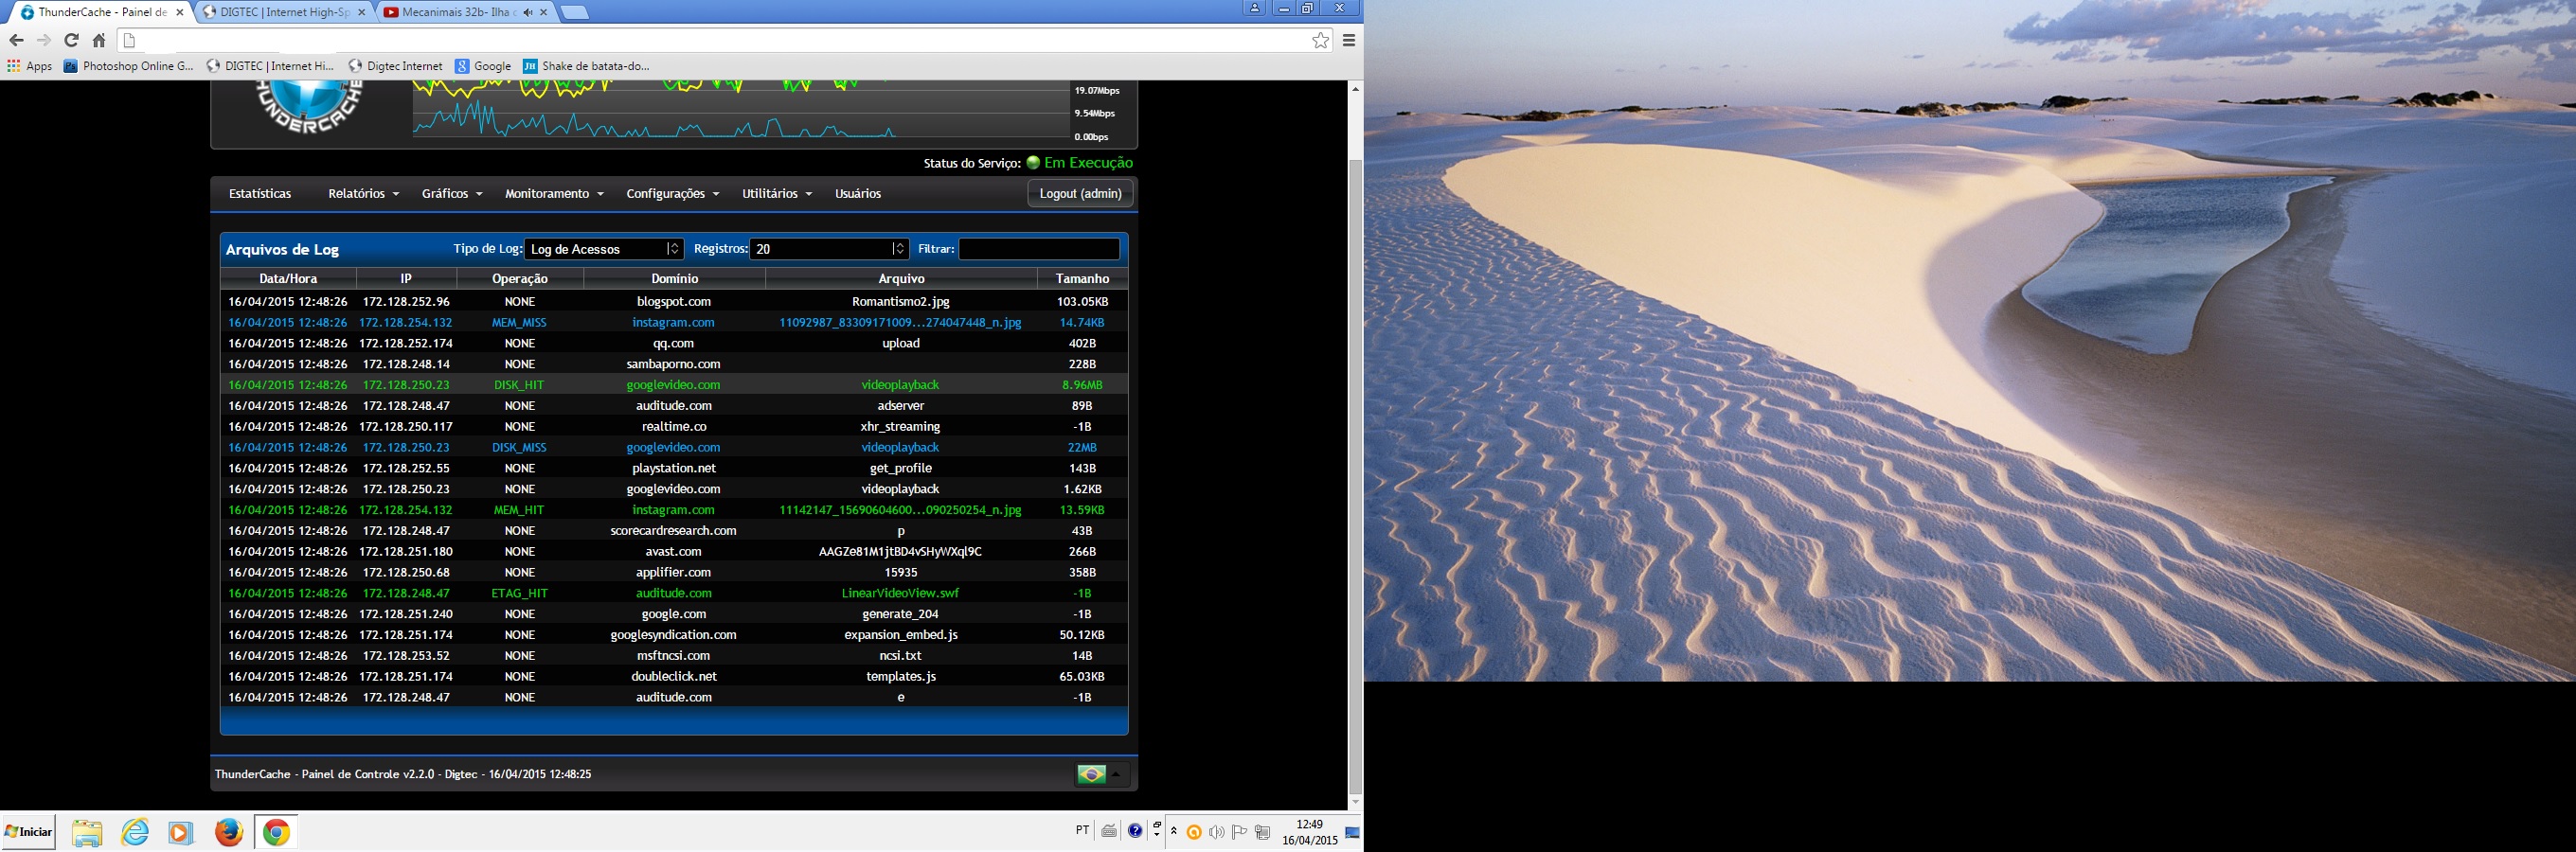Image resolution: width=2576 pixels, height=852 pixels.
Task: Open the Registros count dropdown
Action: click(830, 249)
